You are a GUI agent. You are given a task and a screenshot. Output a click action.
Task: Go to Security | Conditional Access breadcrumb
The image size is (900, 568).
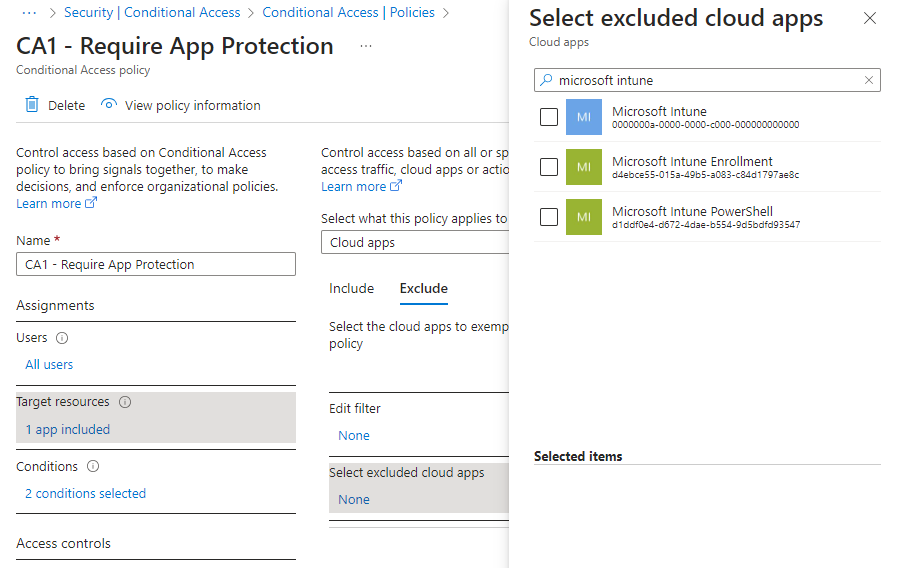[152, 13]
